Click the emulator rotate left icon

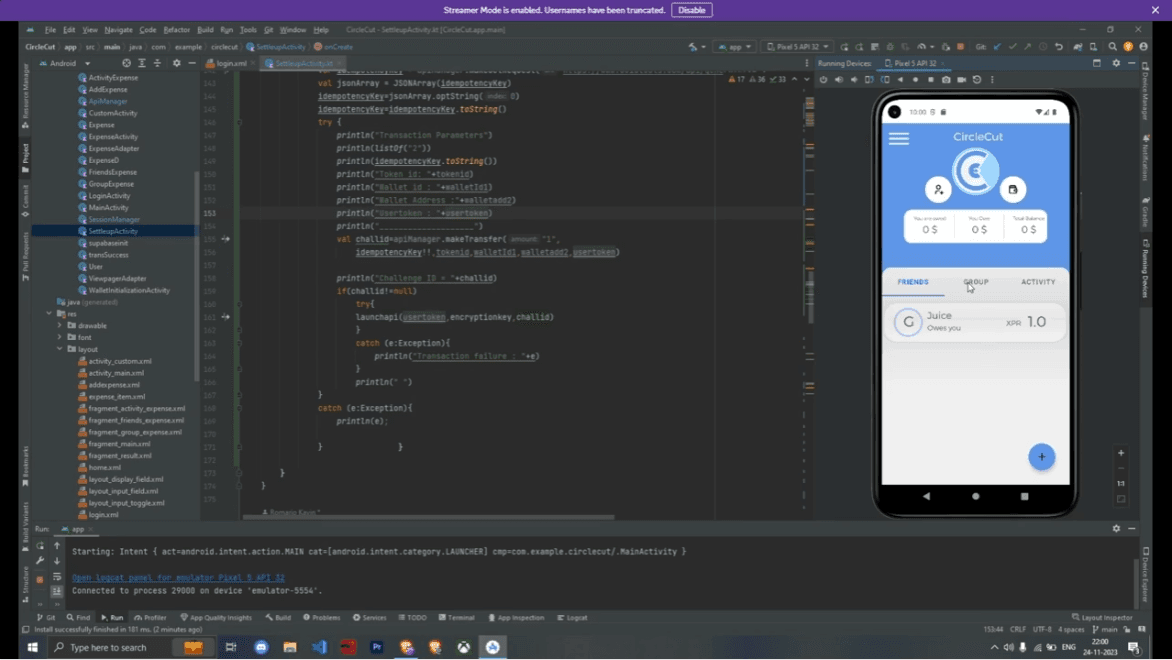point(869,80)
